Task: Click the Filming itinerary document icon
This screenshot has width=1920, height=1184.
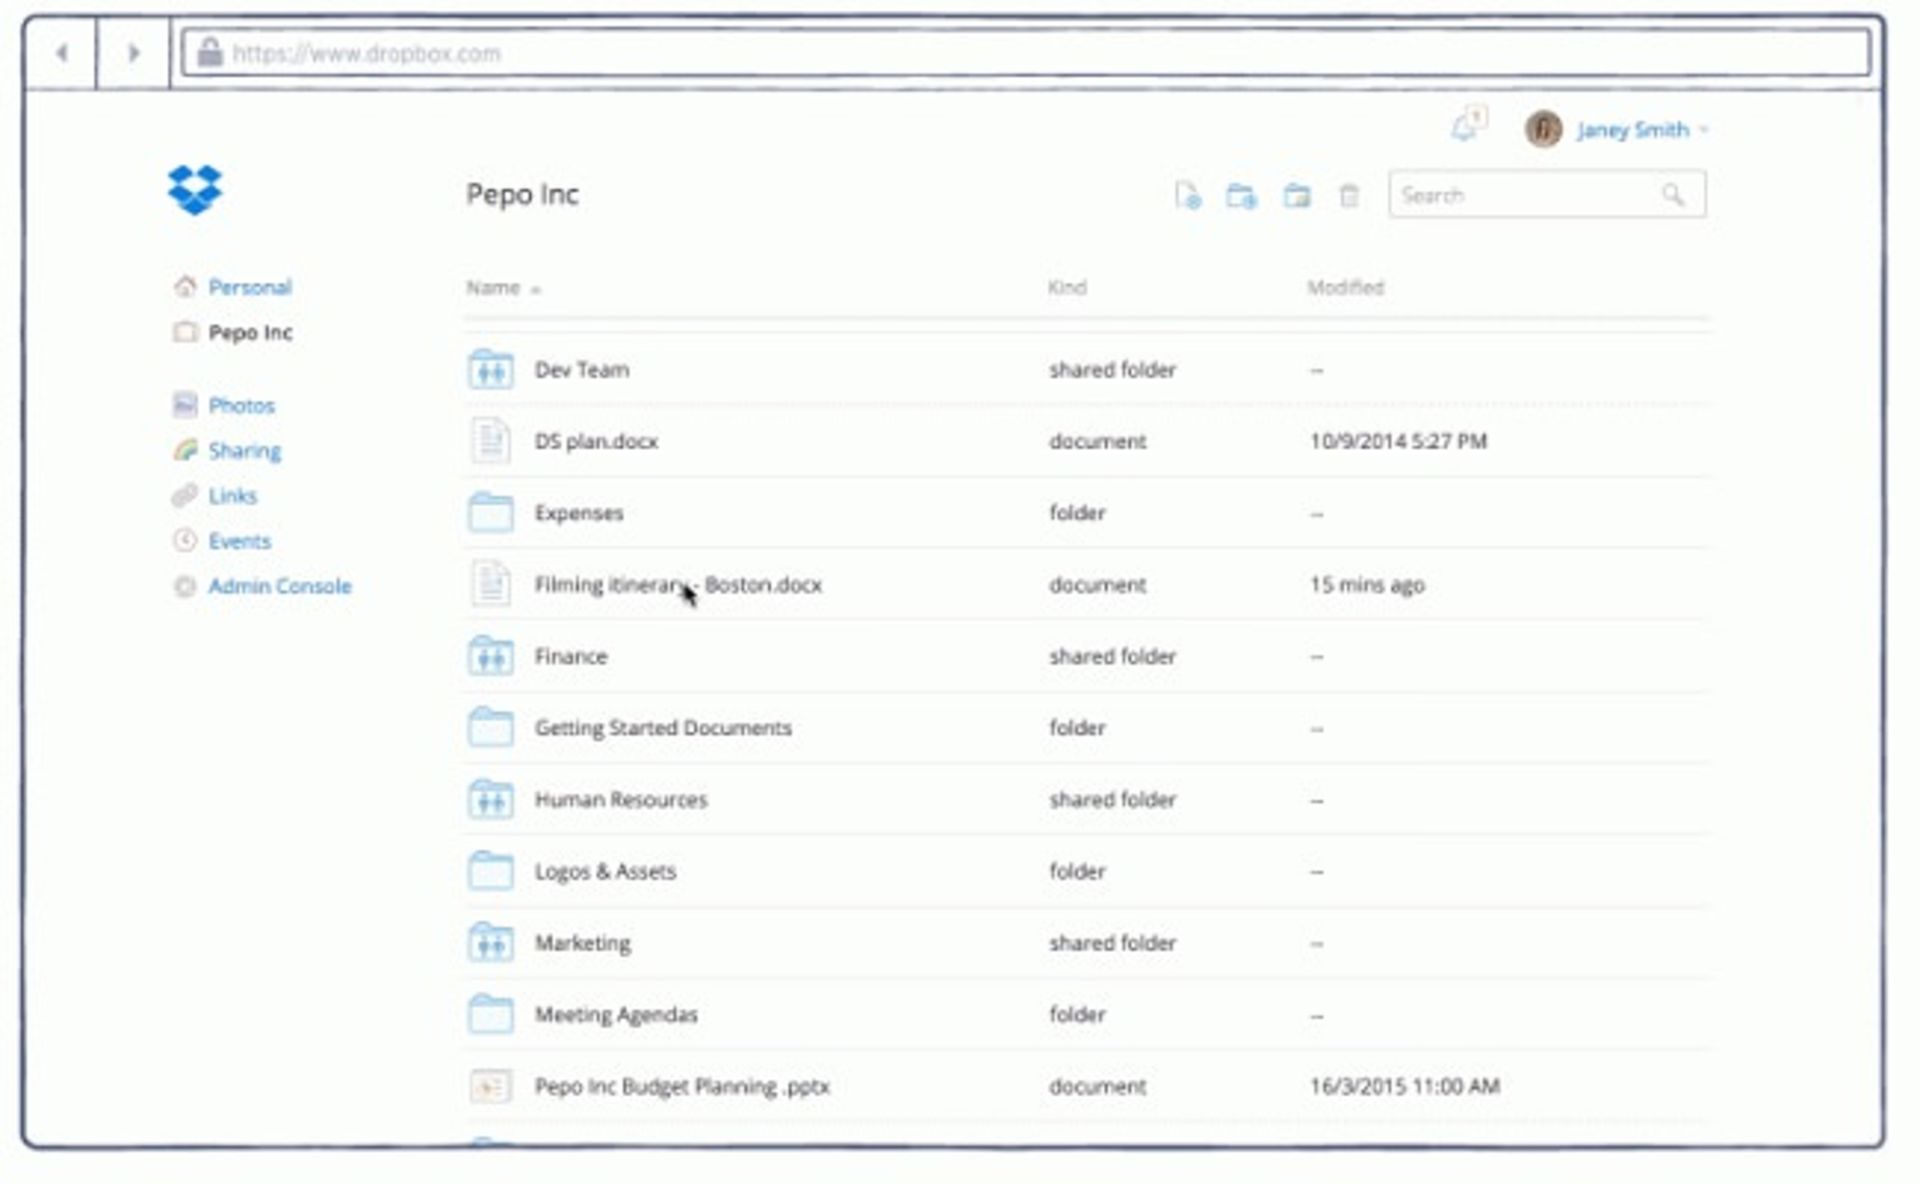Action: click(490, 584)
